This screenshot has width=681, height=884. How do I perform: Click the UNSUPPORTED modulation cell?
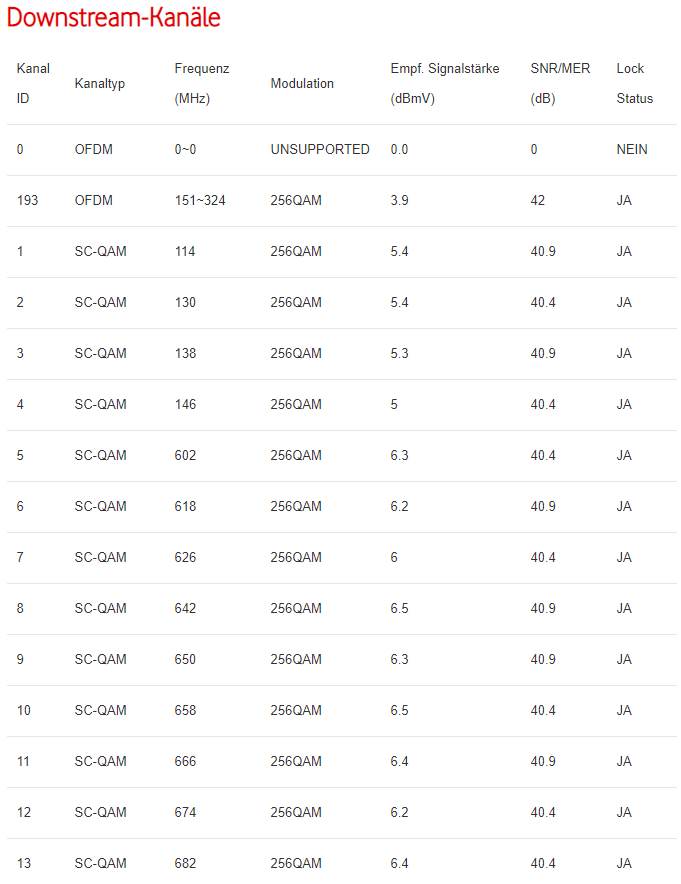(320, 150)
